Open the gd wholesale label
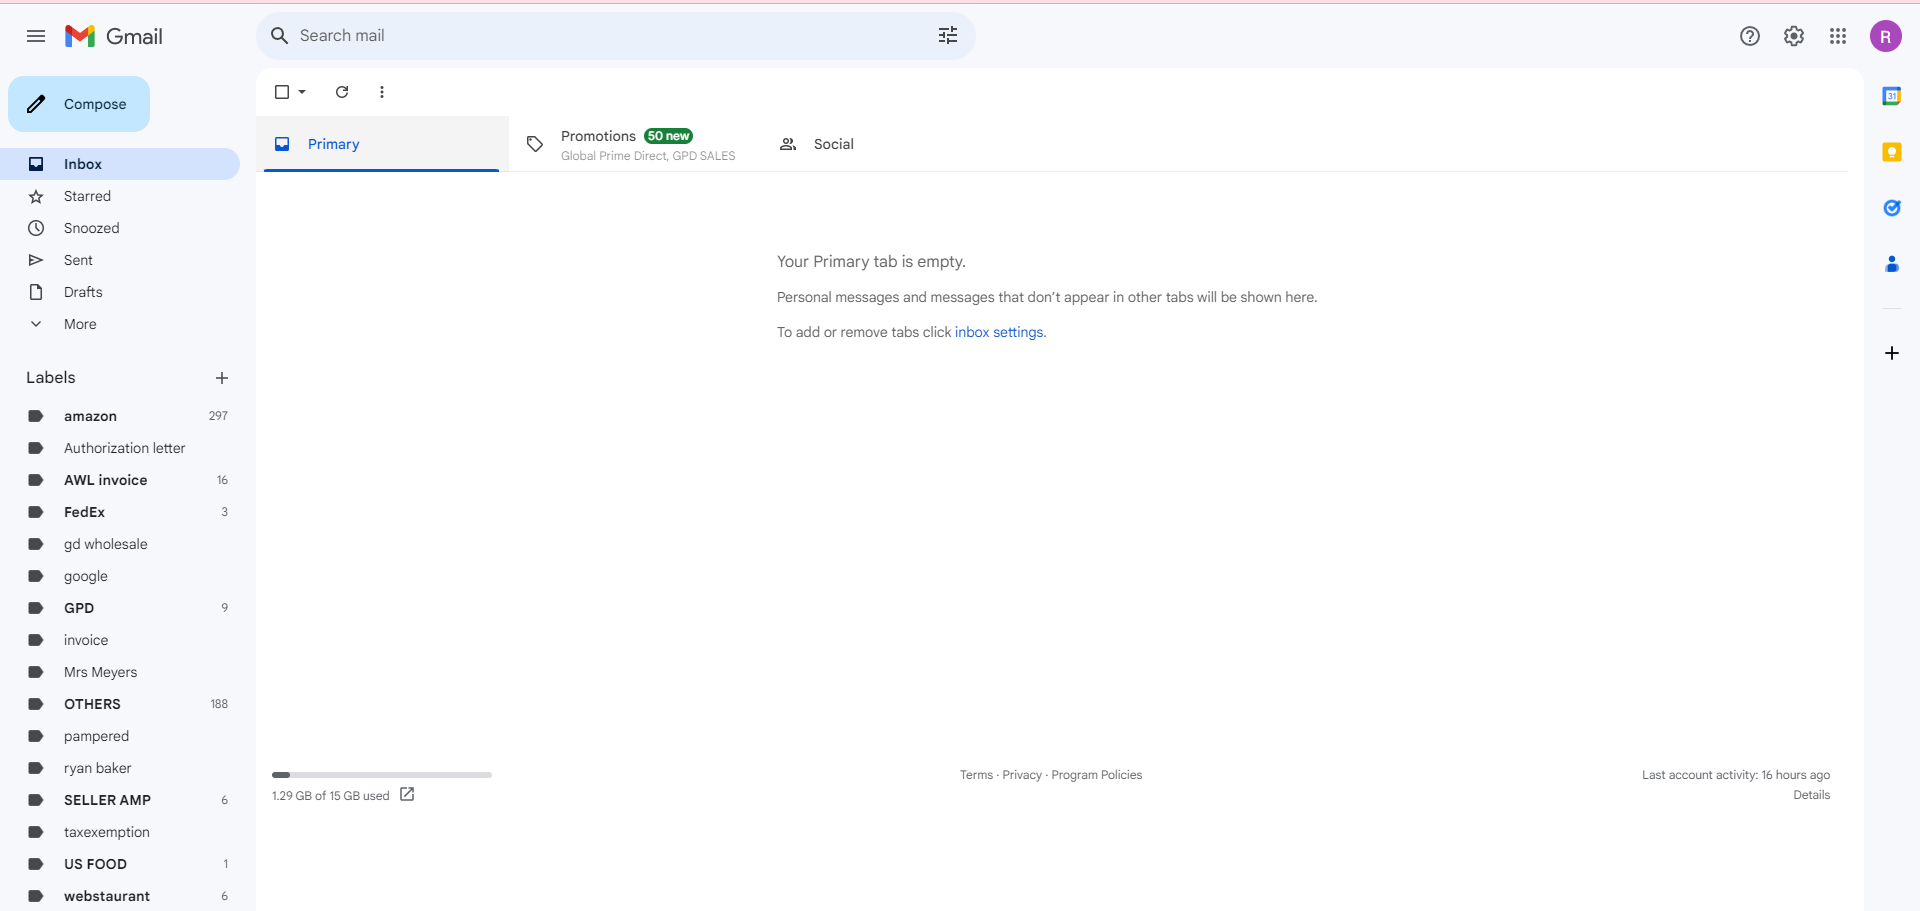This screenshot has width=1920, height=911. click(x=120, y=544)
